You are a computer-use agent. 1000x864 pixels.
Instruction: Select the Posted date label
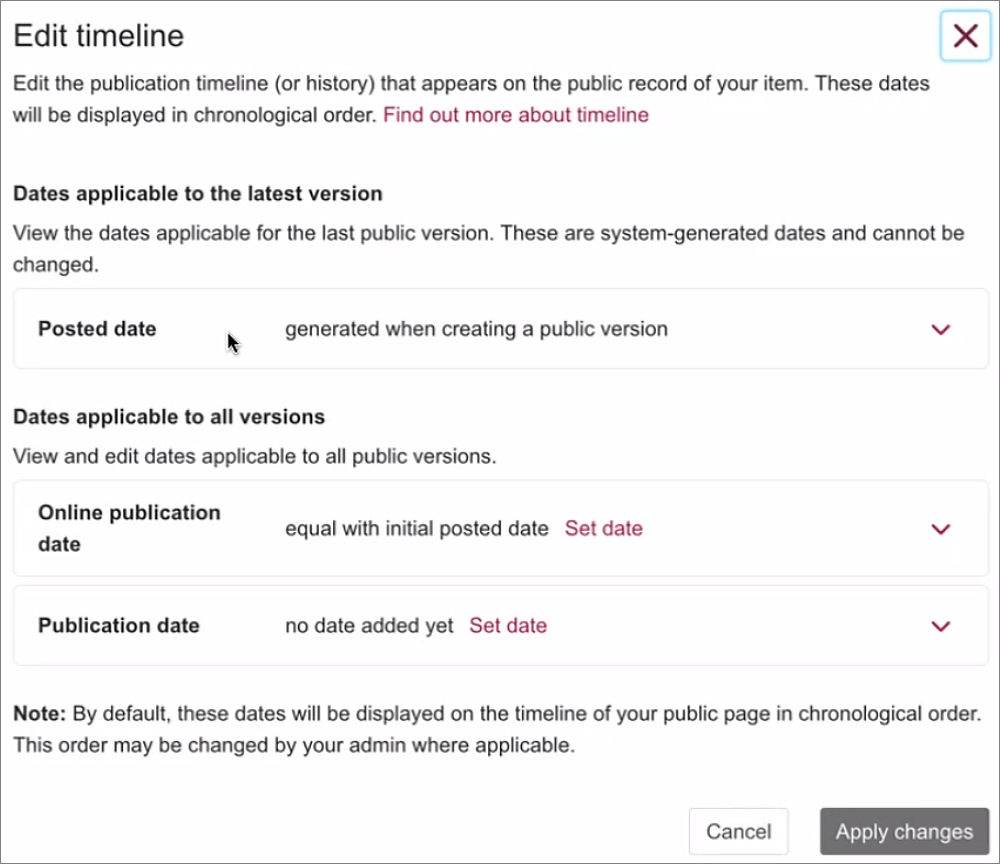[97, 329]
